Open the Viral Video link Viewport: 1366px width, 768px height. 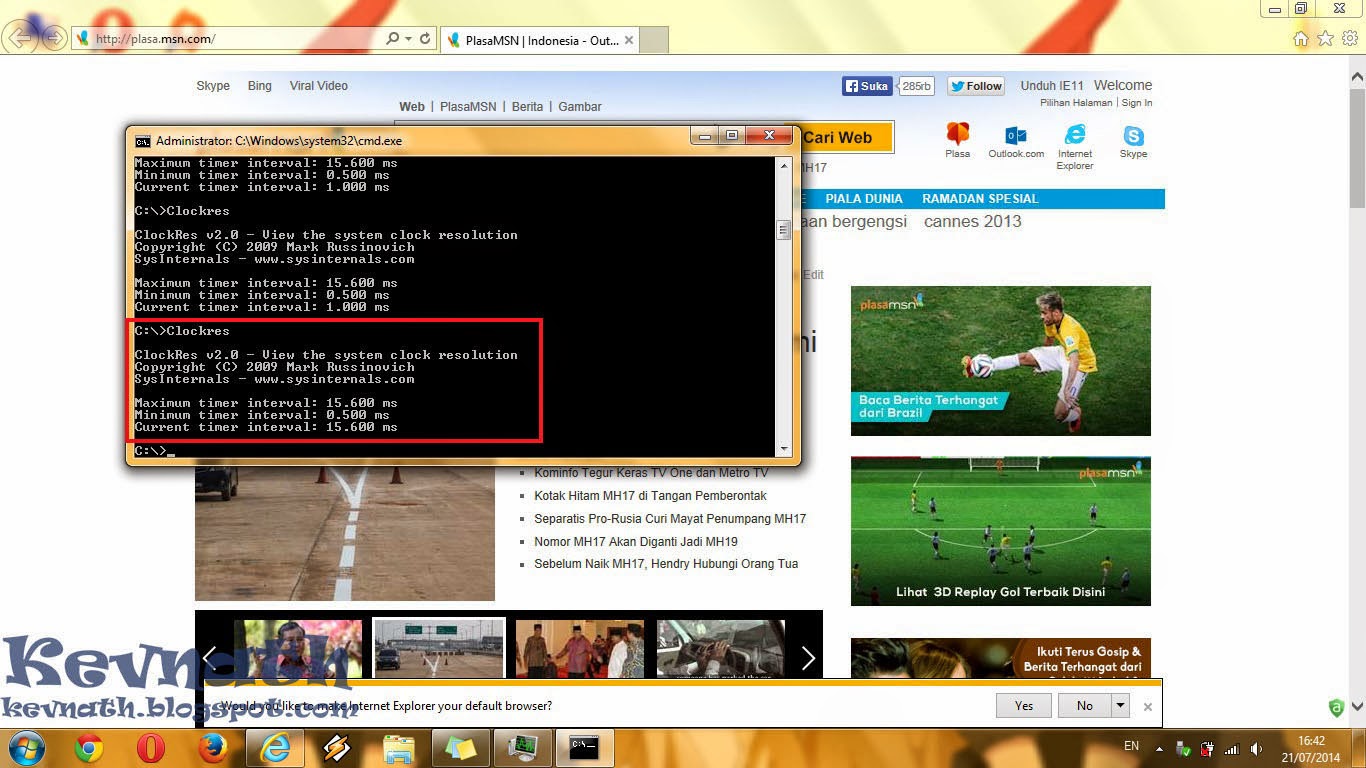(x=319, y=86)
